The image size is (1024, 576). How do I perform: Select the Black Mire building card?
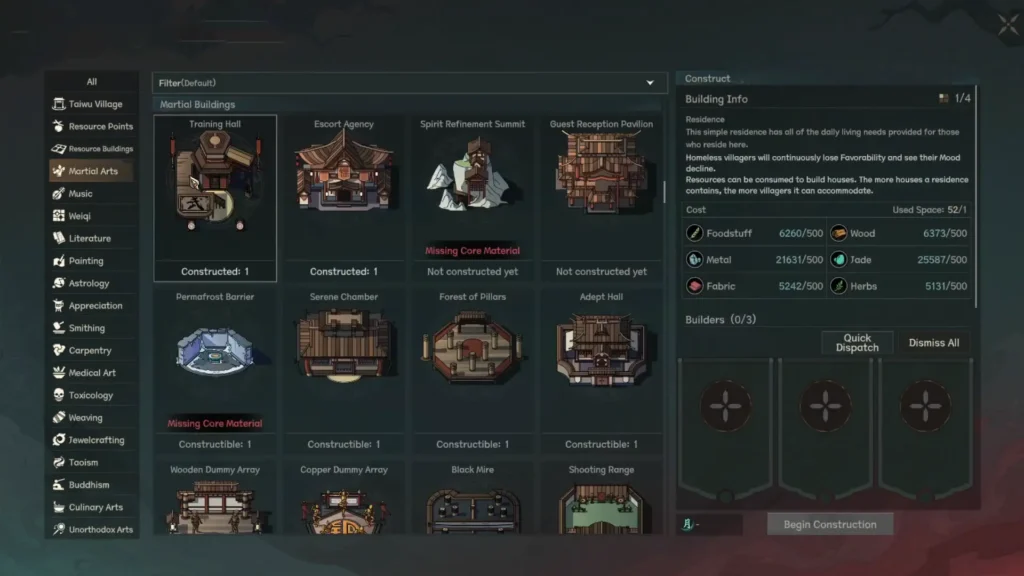click(x=472, y=498)
